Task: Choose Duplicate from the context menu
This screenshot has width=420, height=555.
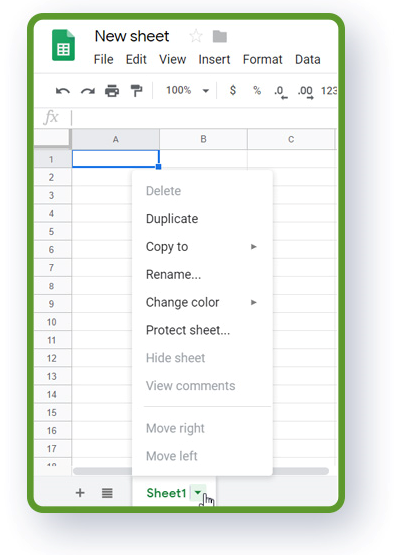Action: coord(202,219)
